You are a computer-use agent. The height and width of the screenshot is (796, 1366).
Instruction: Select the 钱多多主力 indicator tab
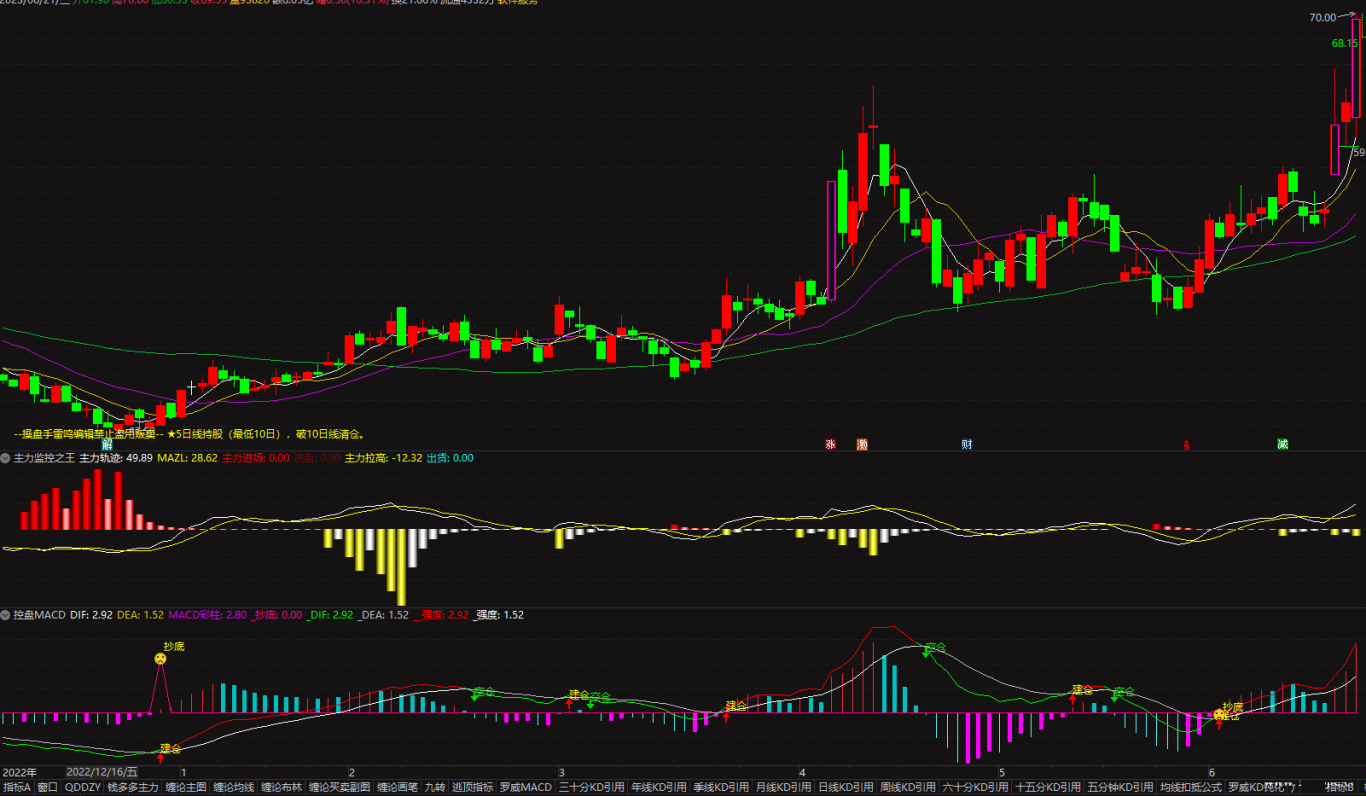pyautogui.click(x=133, y=788)
